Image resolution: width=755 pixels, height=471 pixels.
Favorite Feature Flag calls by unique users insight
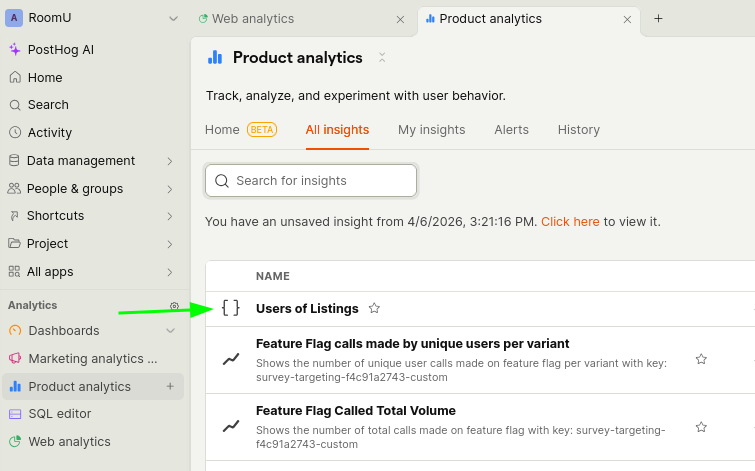click(701, 359)
